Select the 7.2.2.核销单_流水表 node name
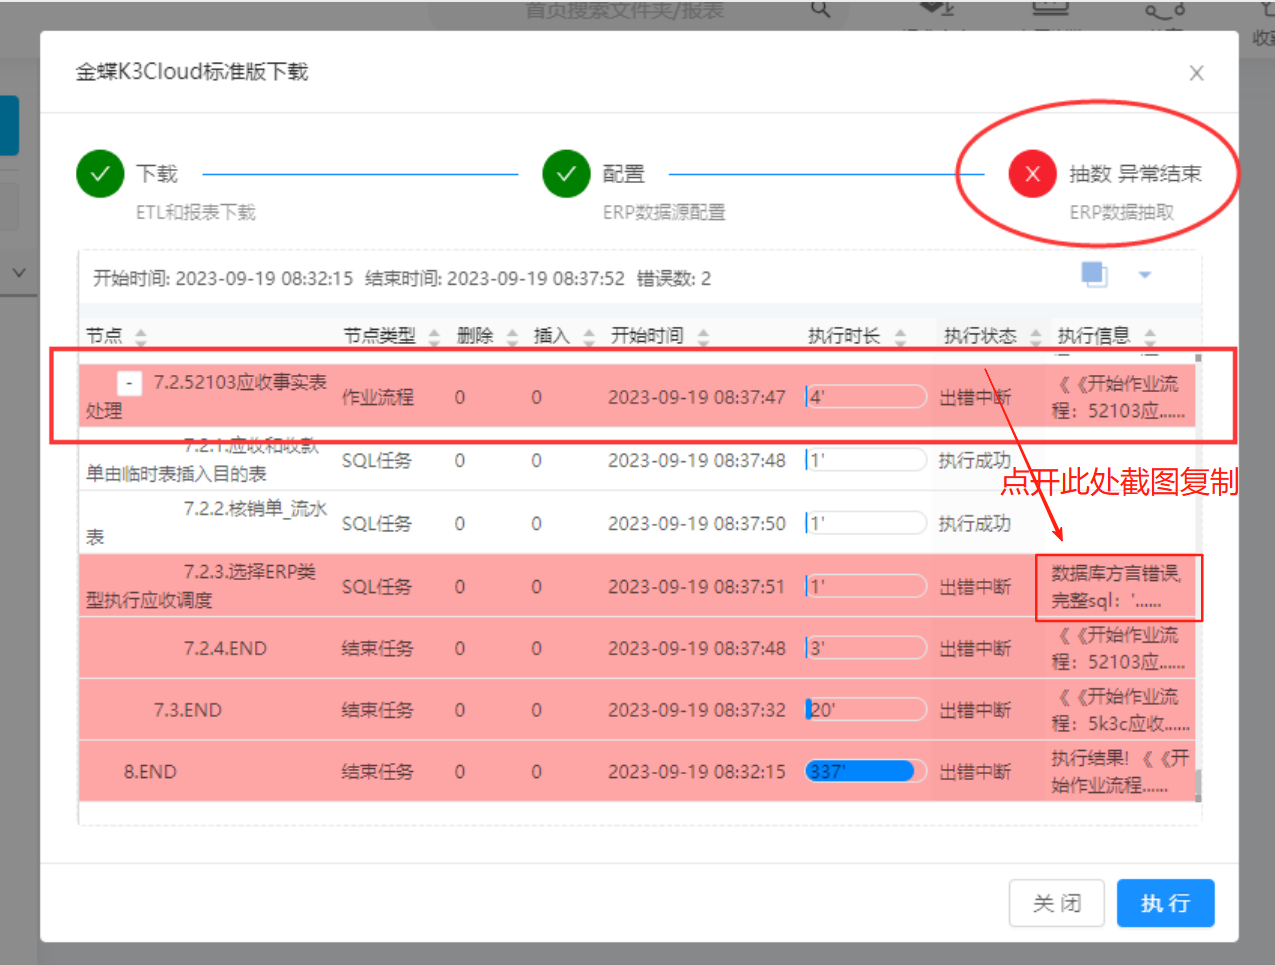 [x=207, y=523]
